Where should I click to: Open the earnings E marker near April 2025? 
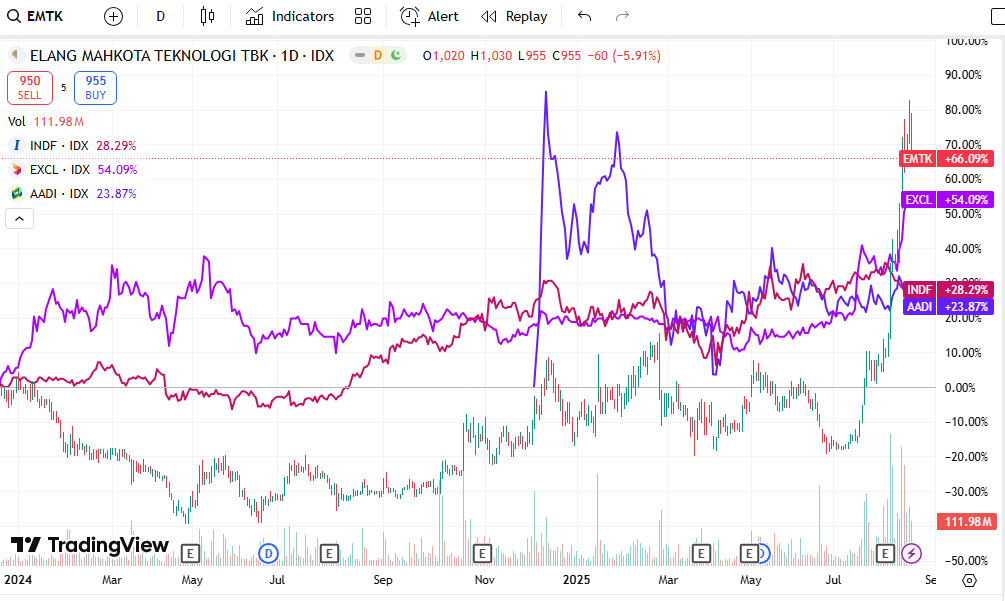click(x=701, y=553)
